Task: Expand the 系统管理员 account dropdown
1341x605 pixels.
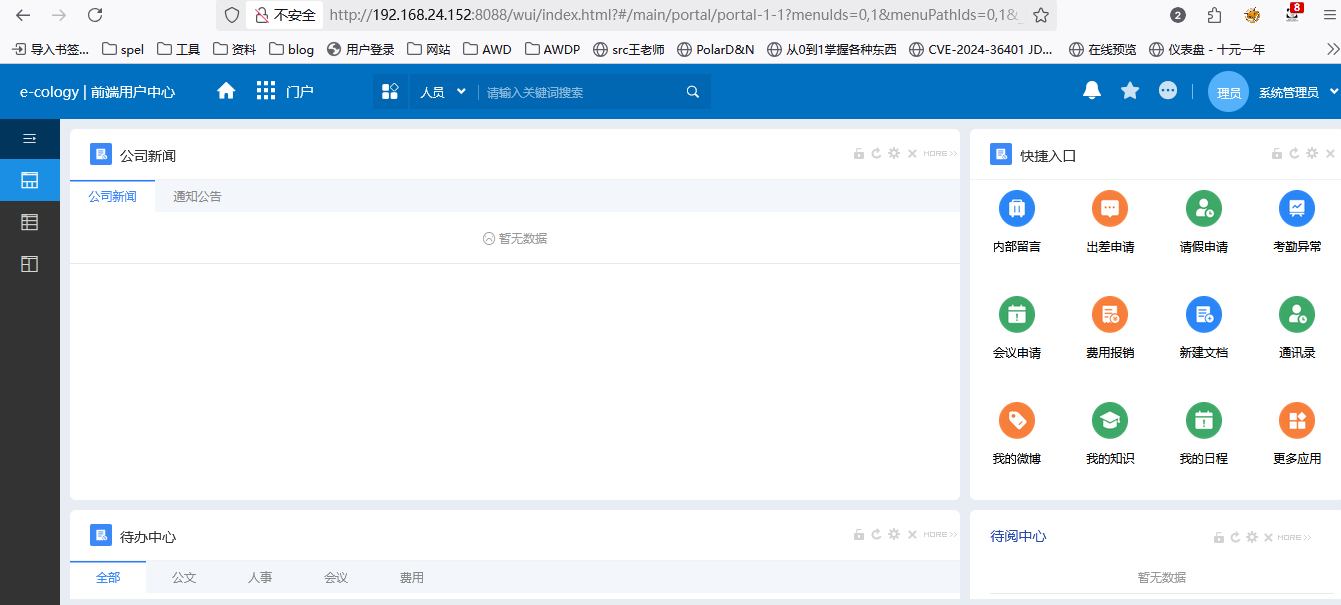Action: (x=1298, y=92)
